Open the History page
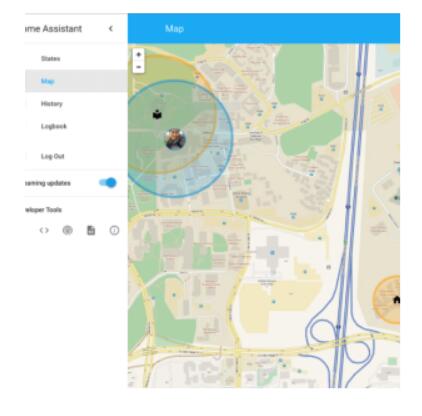The image size is (422, 416). [76, 104]
